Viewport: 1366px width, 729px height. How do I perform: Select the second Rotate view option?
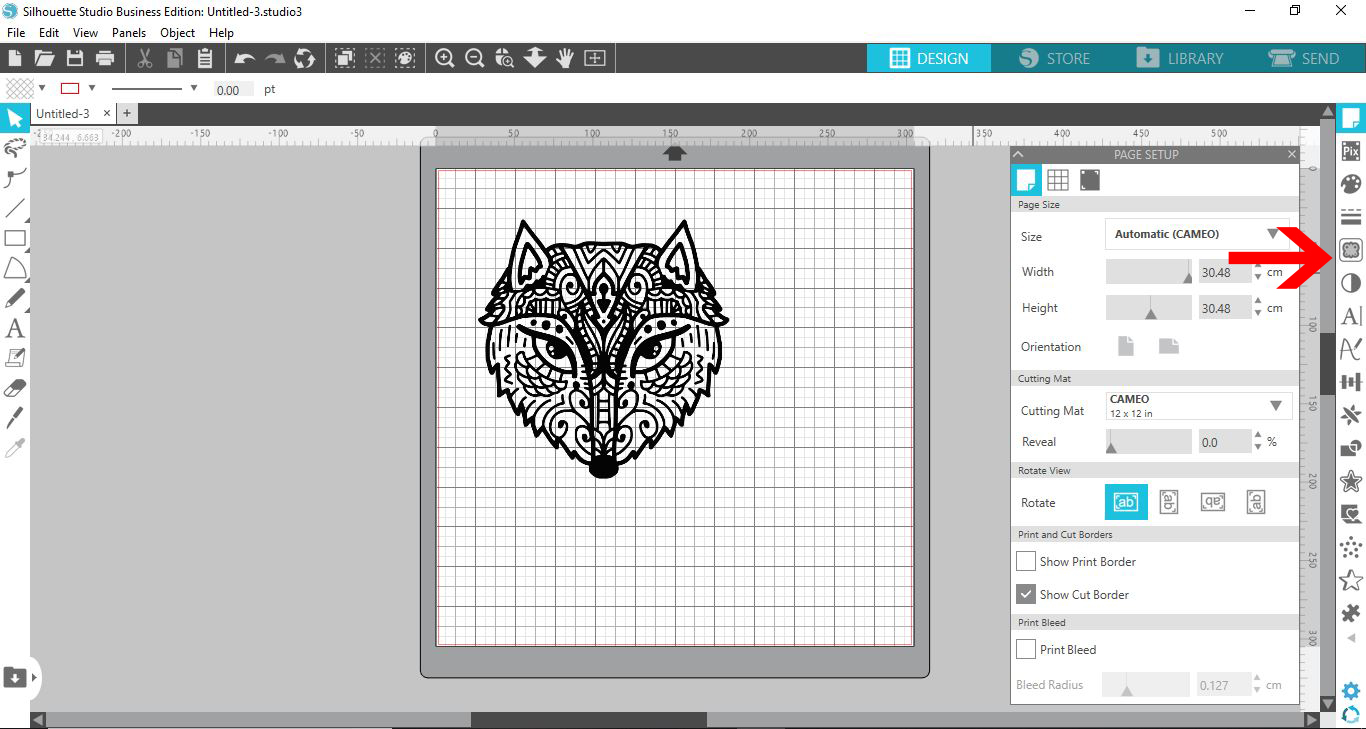pyautogui.click(x=1168, y=502)
